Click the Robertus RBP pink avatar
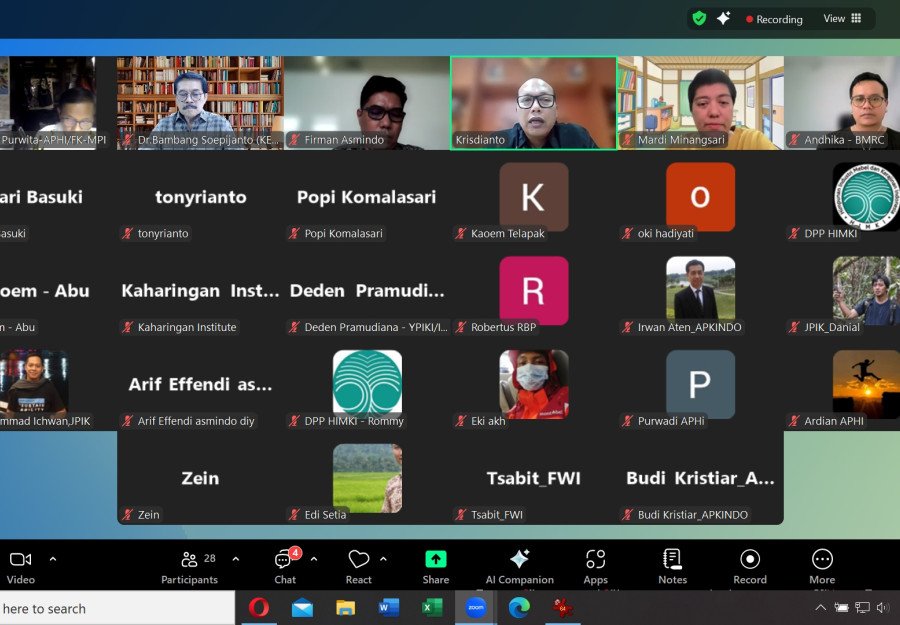Image resolution: width=900 pixels, height=625 pixels. pos(534,290)
